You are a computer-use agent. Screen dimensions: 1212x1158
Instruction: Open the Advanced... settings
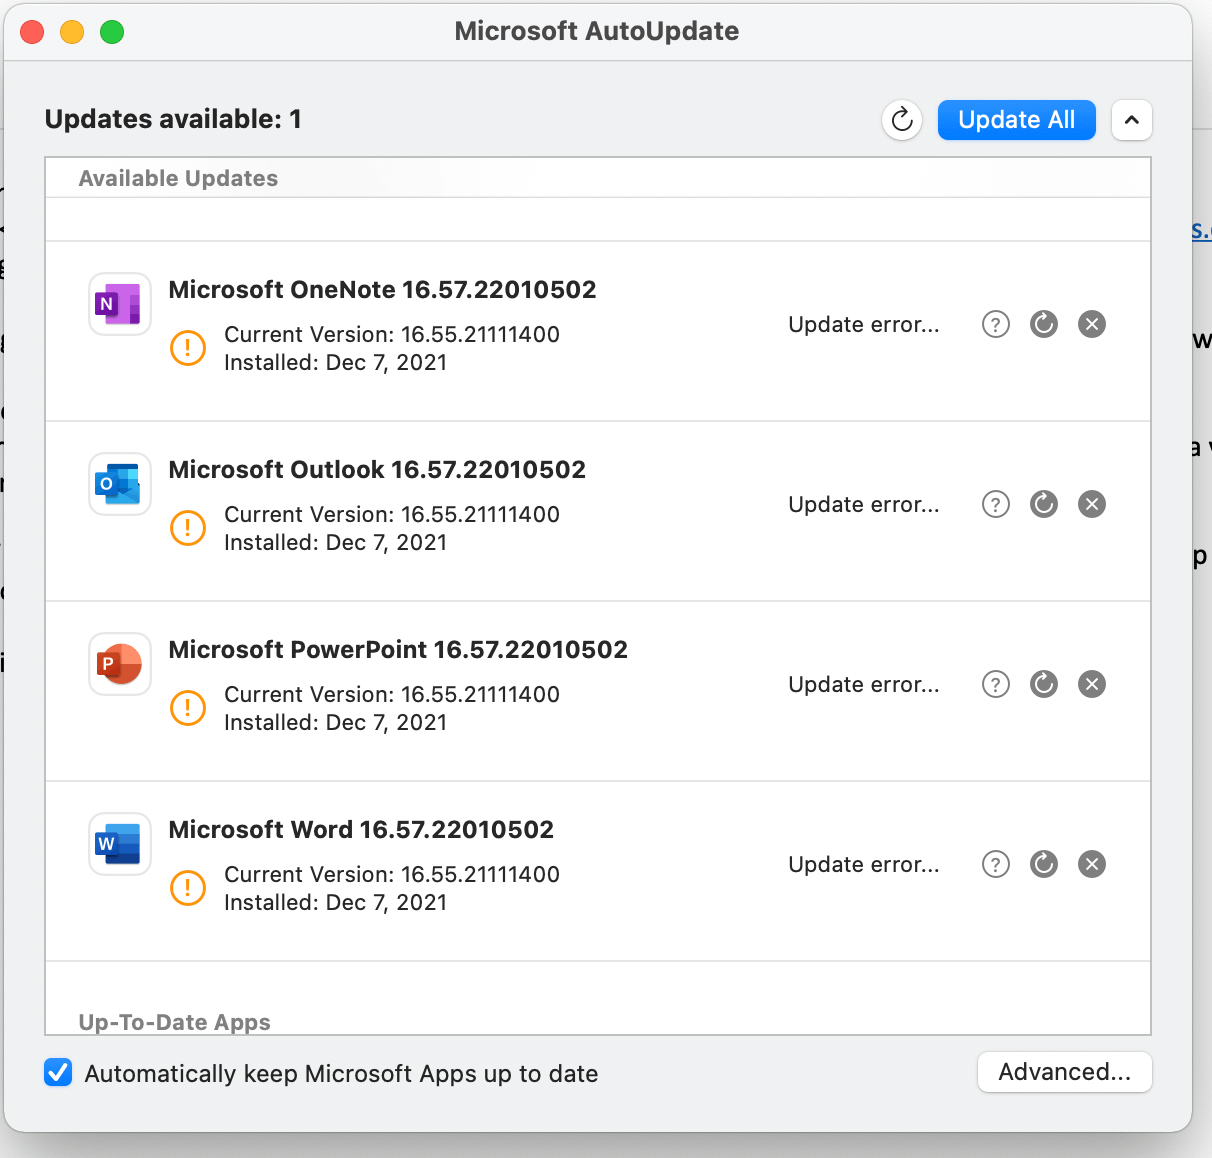click(1065, 1072)
